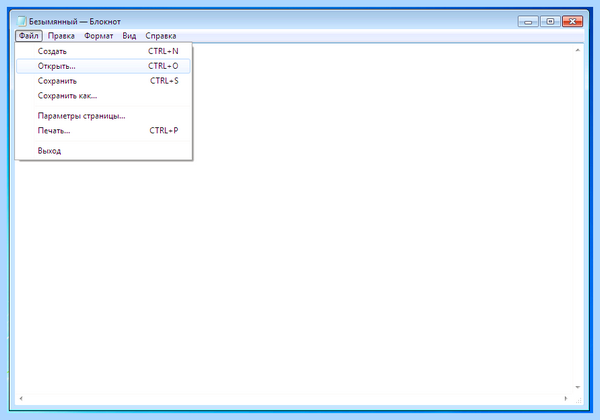
Task: Click the vertical scrollbar down arrow
Action: coord(578,387)
